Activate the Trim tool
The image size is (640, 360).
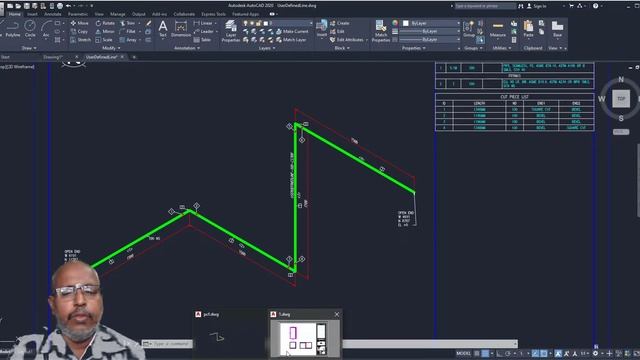click(128, 23)
